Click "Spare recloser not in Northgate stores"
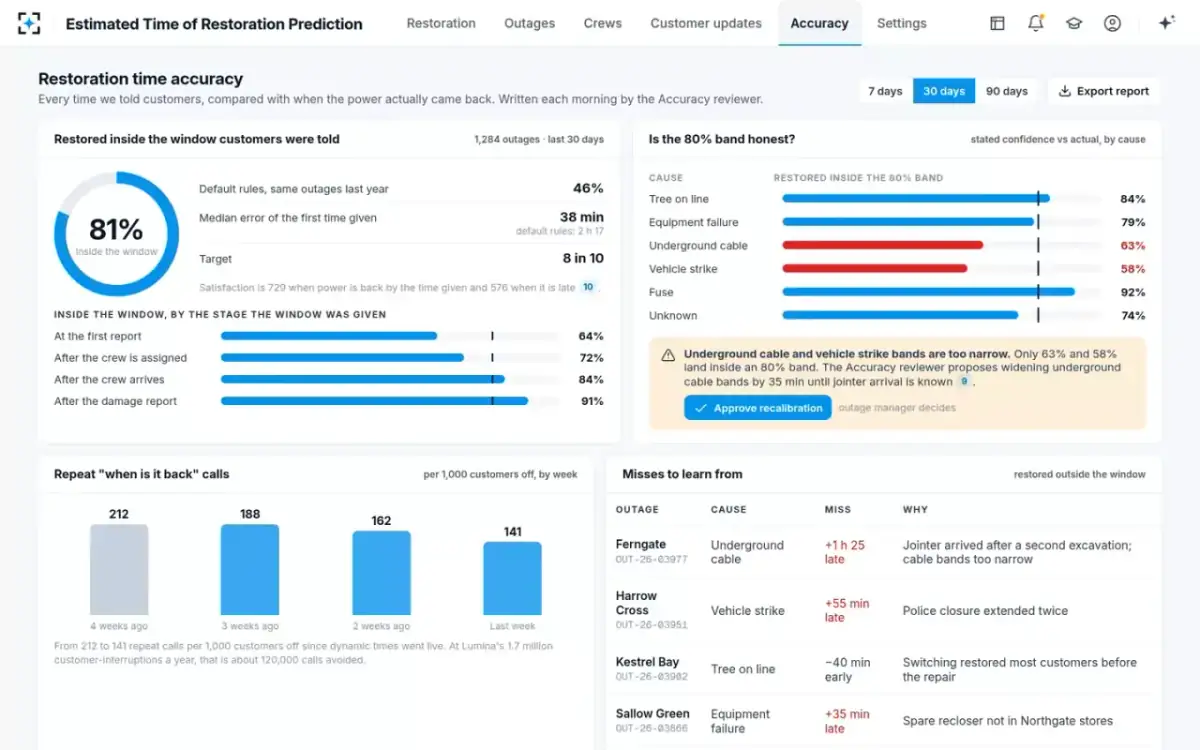 pyautogui.click(x=1006, y=721)
